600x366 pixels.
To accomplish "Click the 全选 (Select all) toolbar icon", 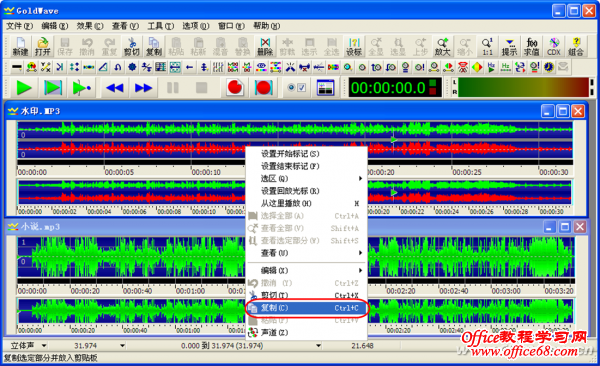I will 331,47.
